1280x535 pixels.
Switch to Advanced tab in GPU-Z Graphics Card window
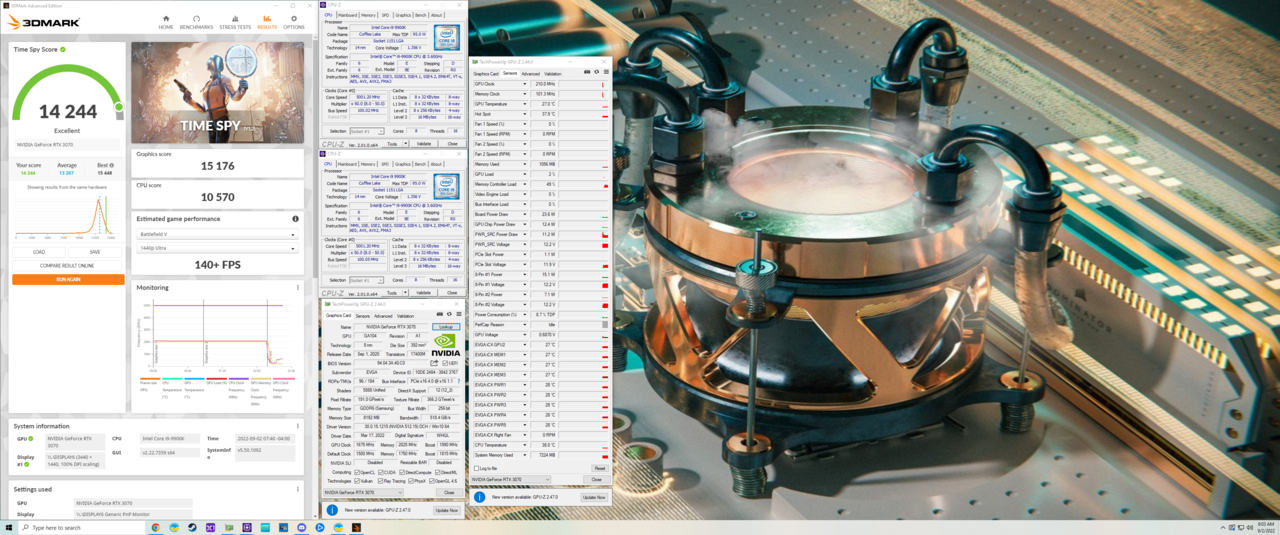pos(383,316)
